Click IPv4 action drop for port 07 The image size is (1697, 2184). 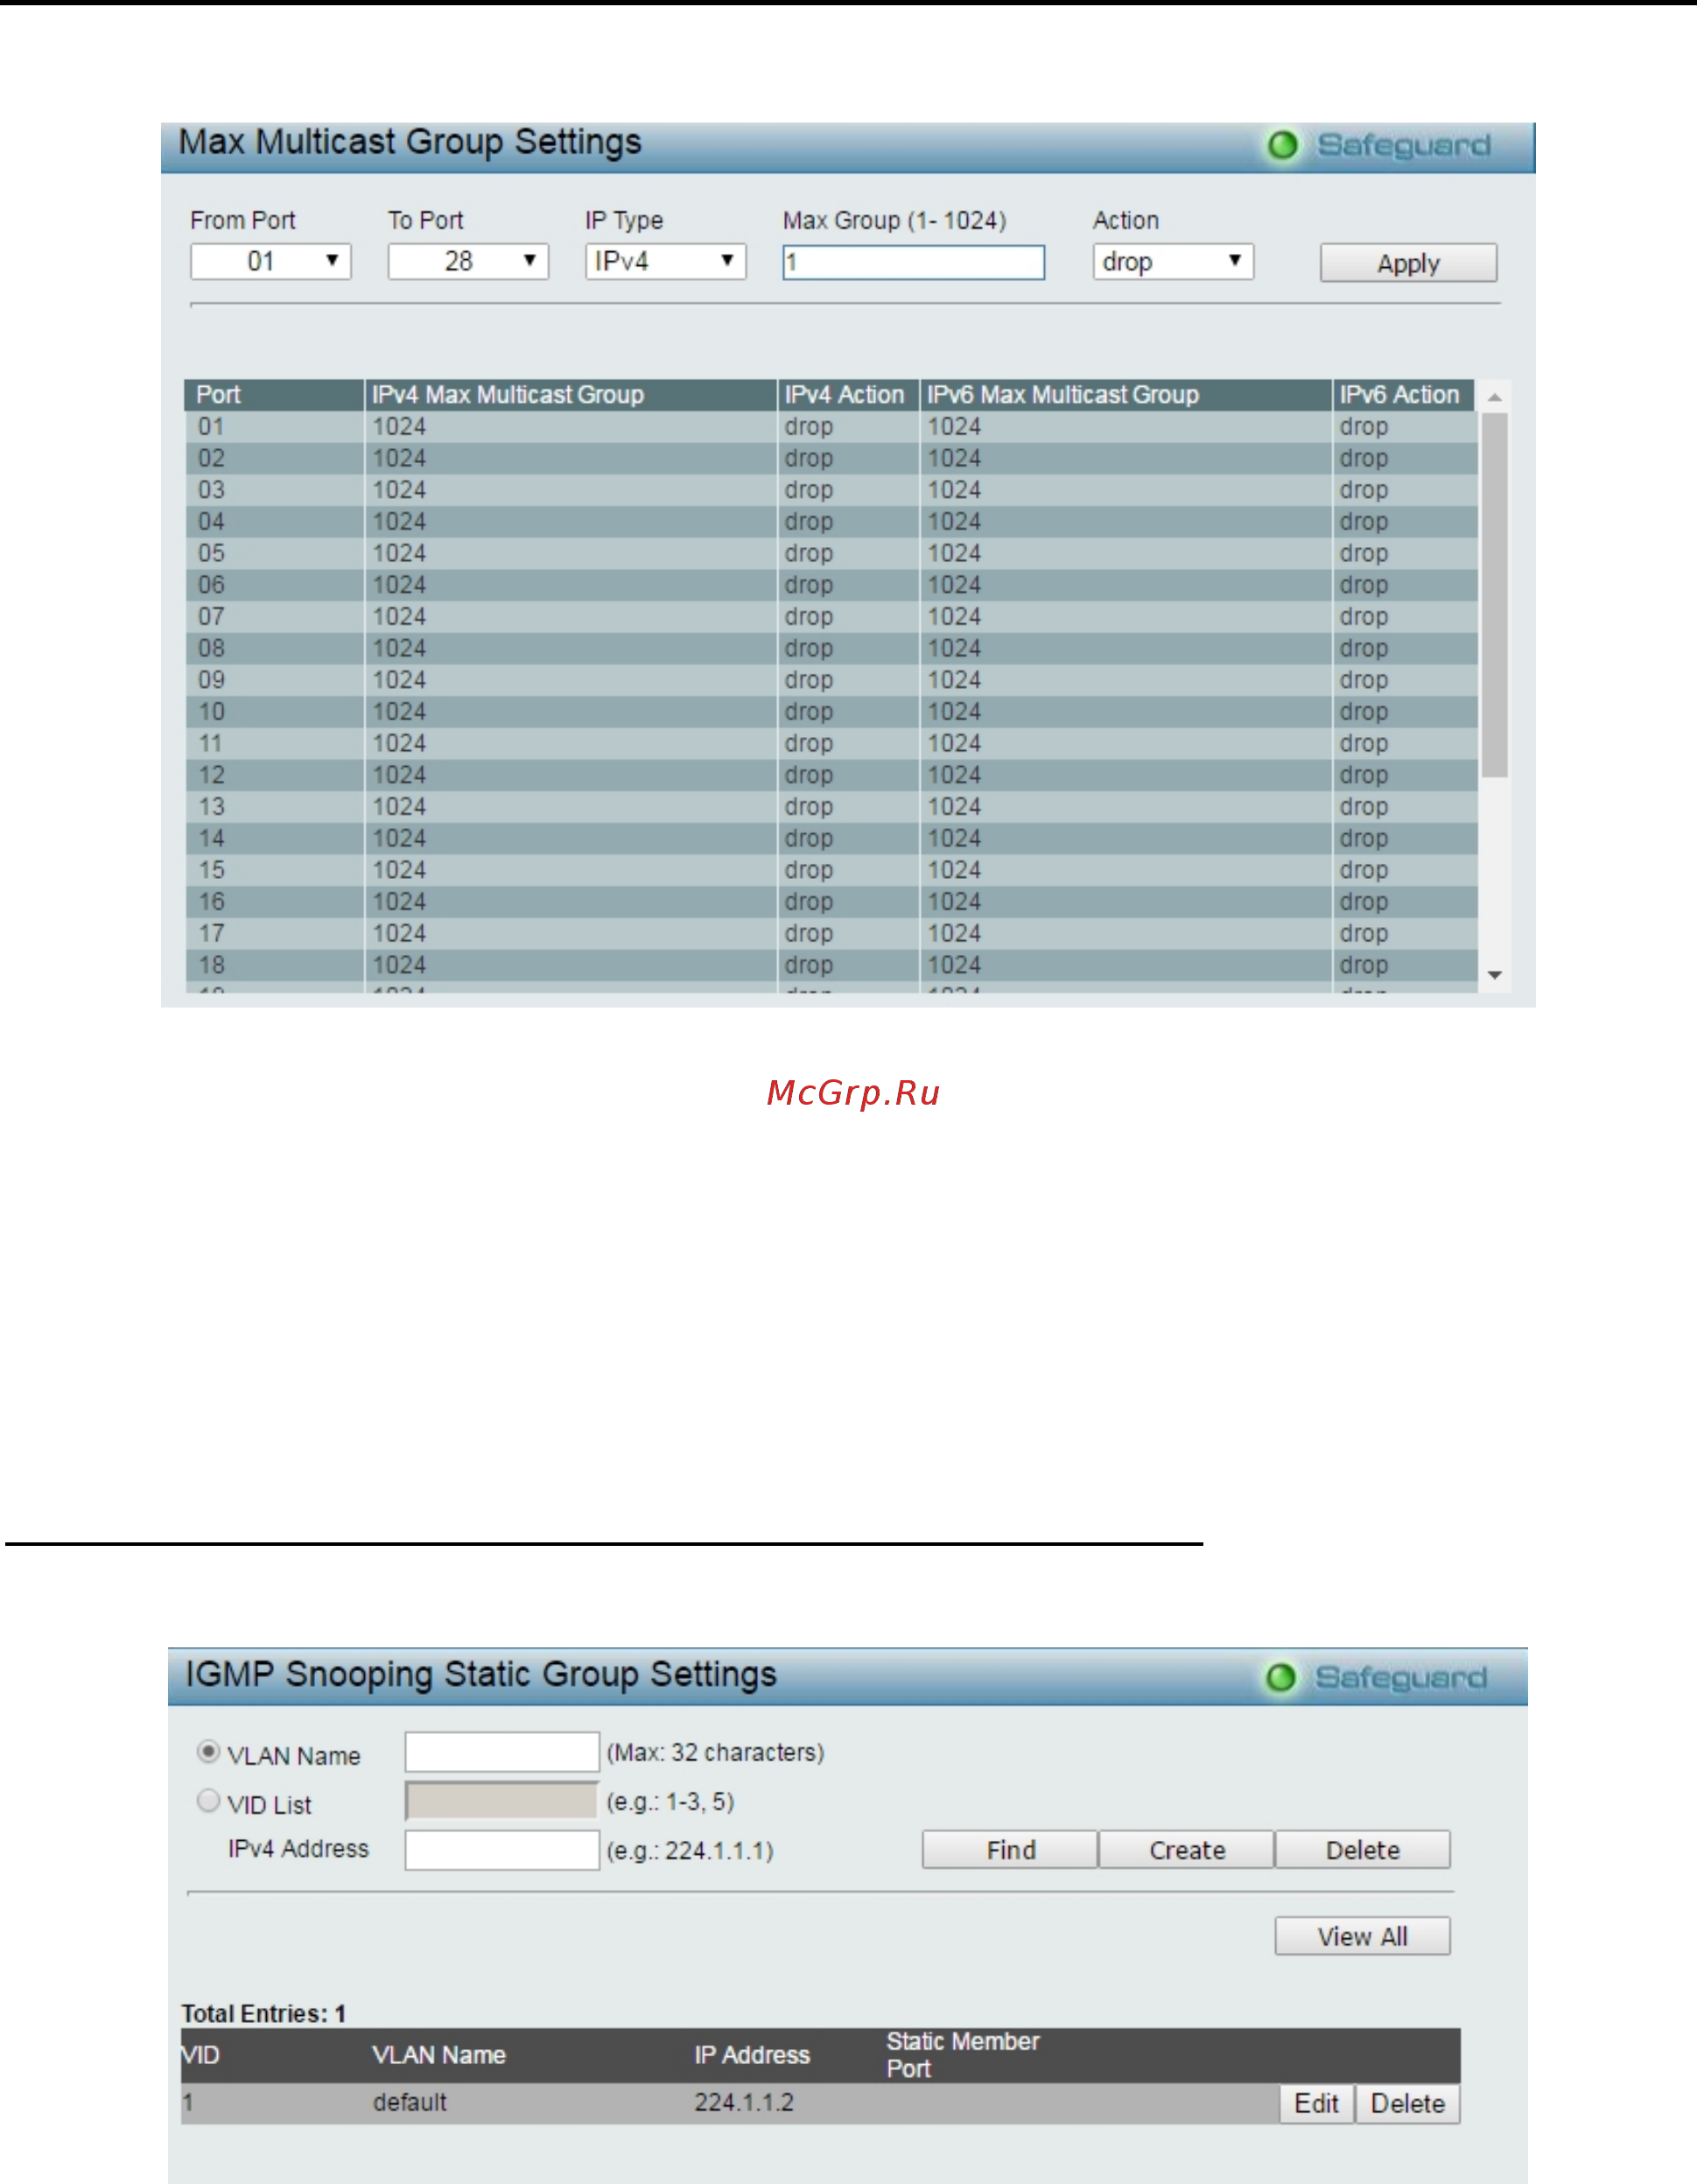click(x=809, y=617)
